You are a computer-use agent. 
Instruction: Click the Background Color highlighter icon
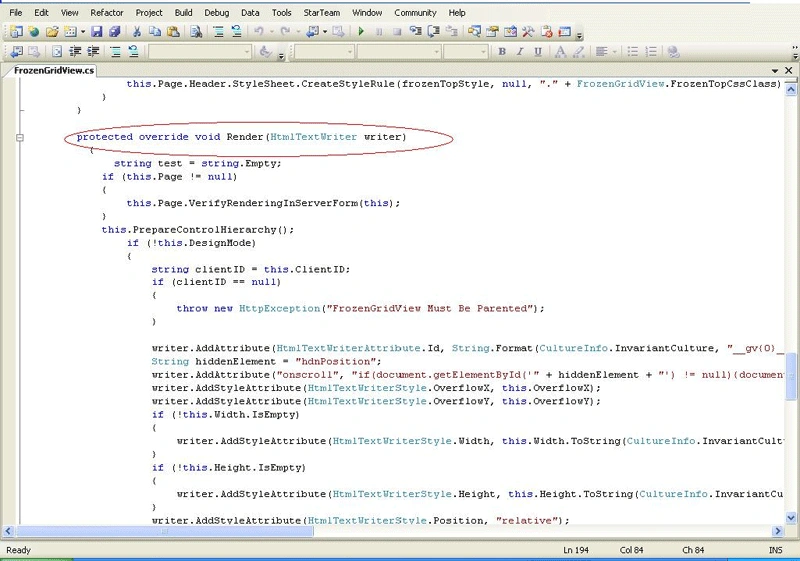(x=578, y=52)
